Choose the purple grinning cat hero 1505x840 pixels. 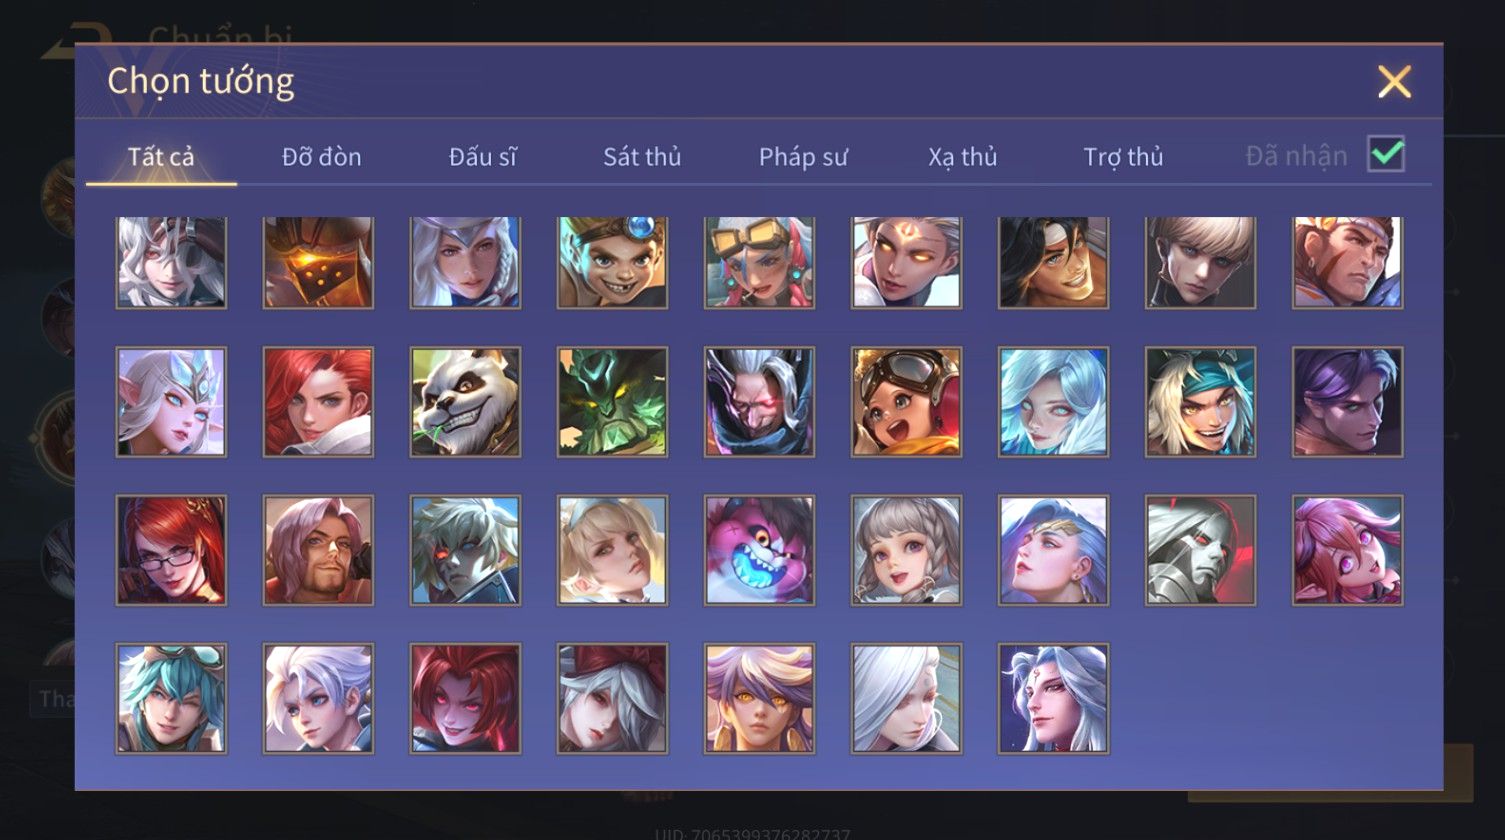(x=759, y=550)
